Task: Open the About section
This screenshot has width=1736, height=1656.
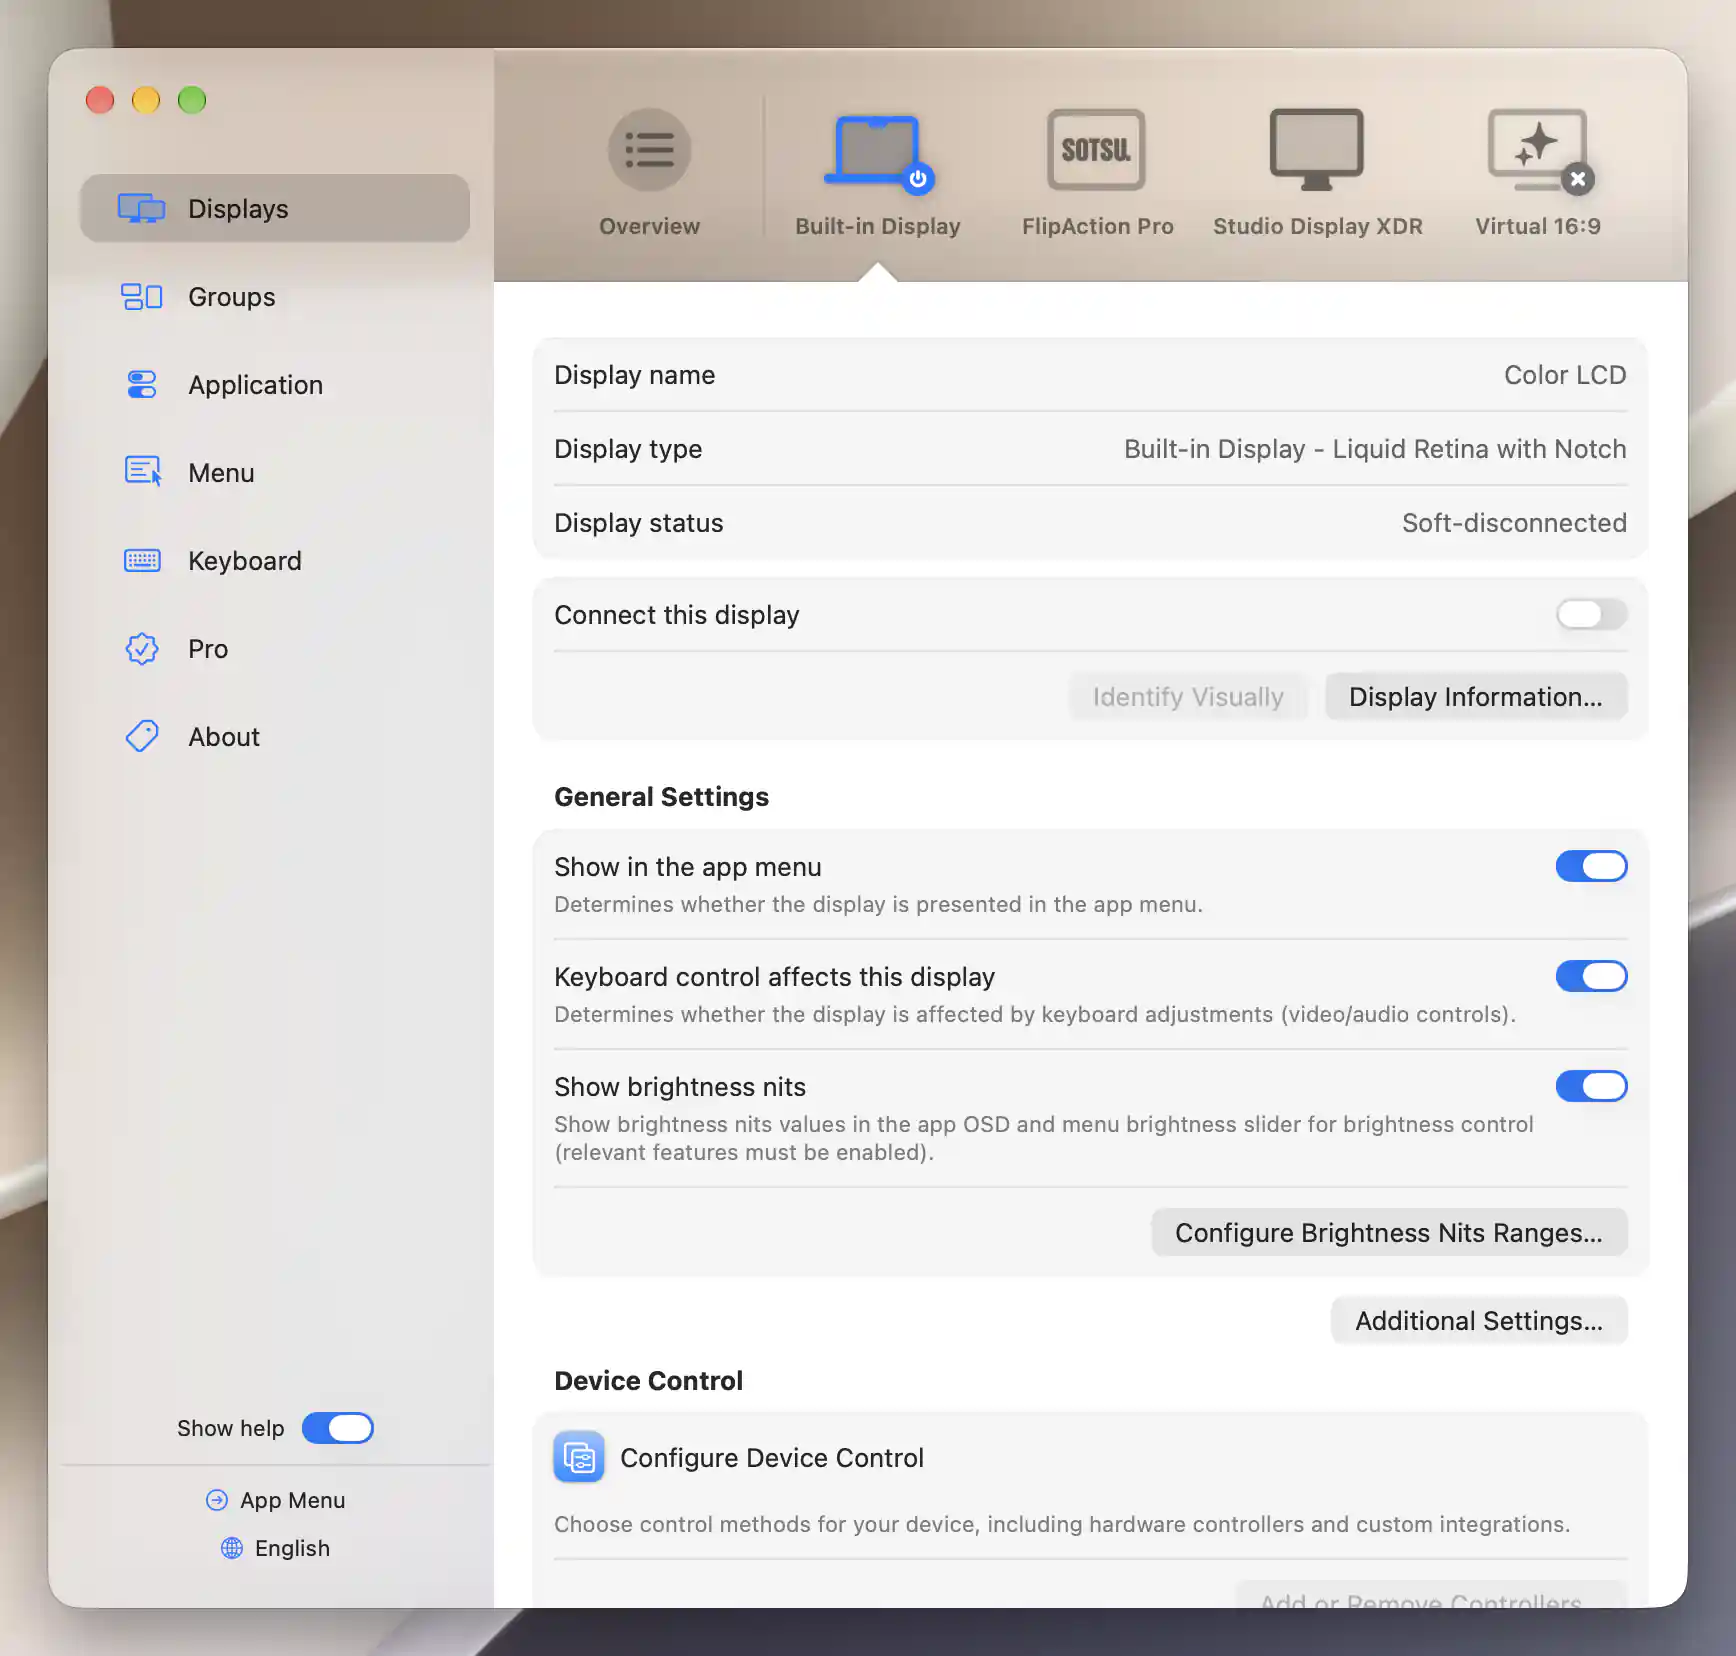Action: [x=224, y=736]
